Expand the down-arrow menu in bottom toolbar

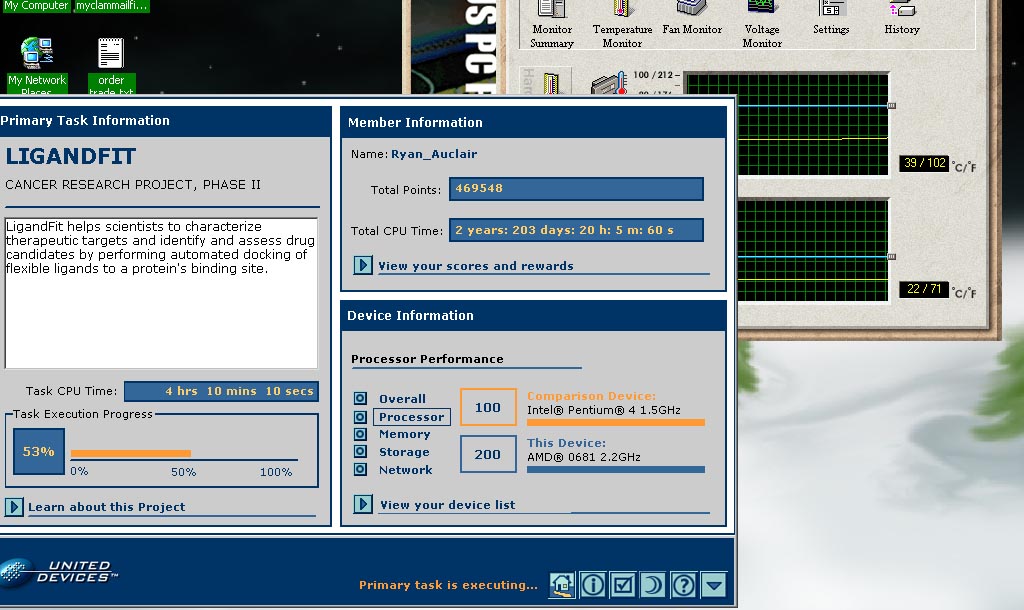713,585
